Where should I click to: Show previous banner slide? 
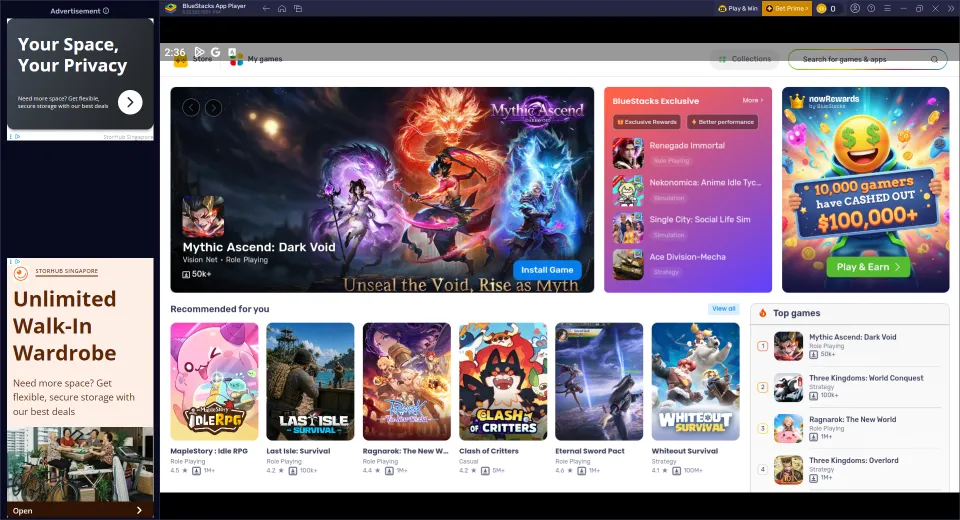(x=191, y=108)
